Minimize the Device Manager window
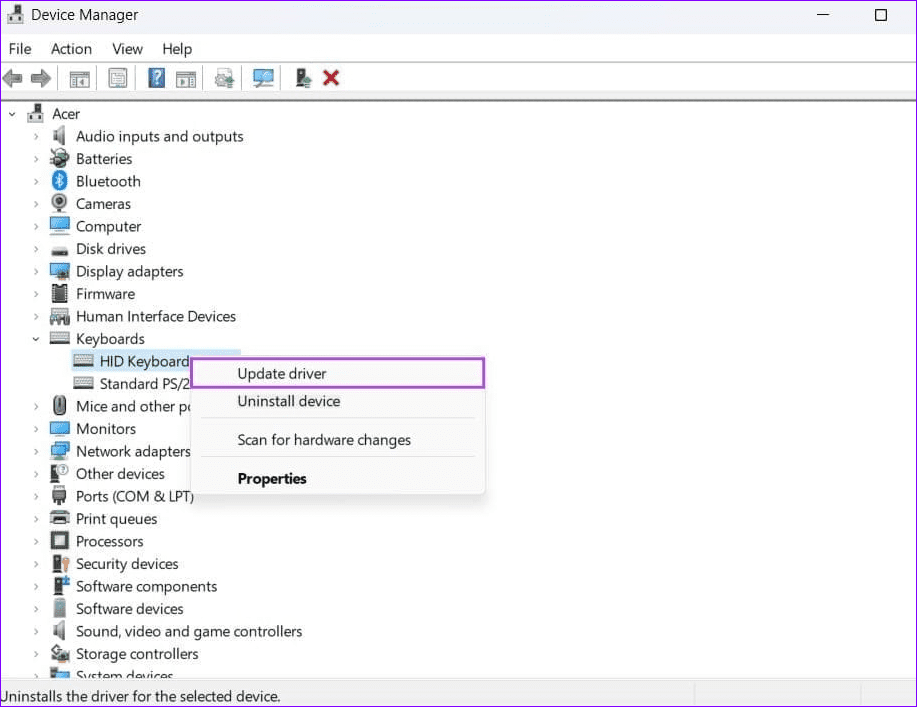Screen dimensions: 917x707 823,15
